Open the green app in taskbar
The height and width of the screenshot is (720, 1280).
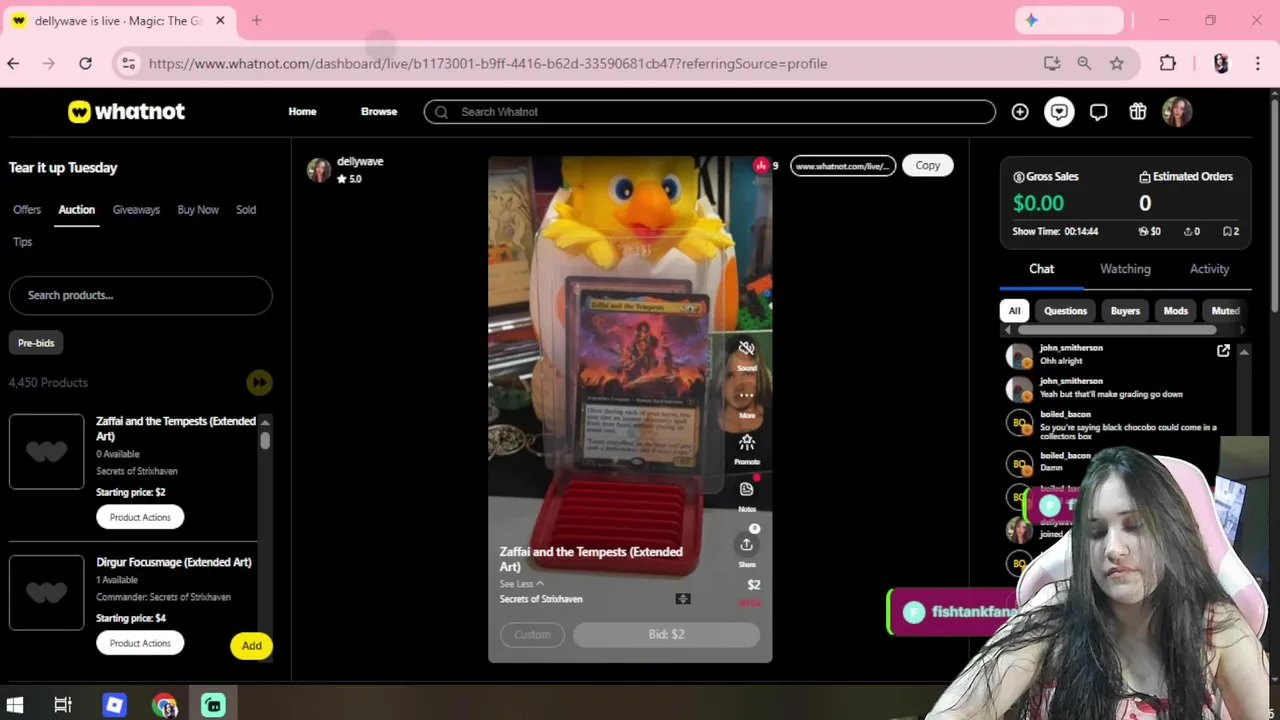click(213, 705)
